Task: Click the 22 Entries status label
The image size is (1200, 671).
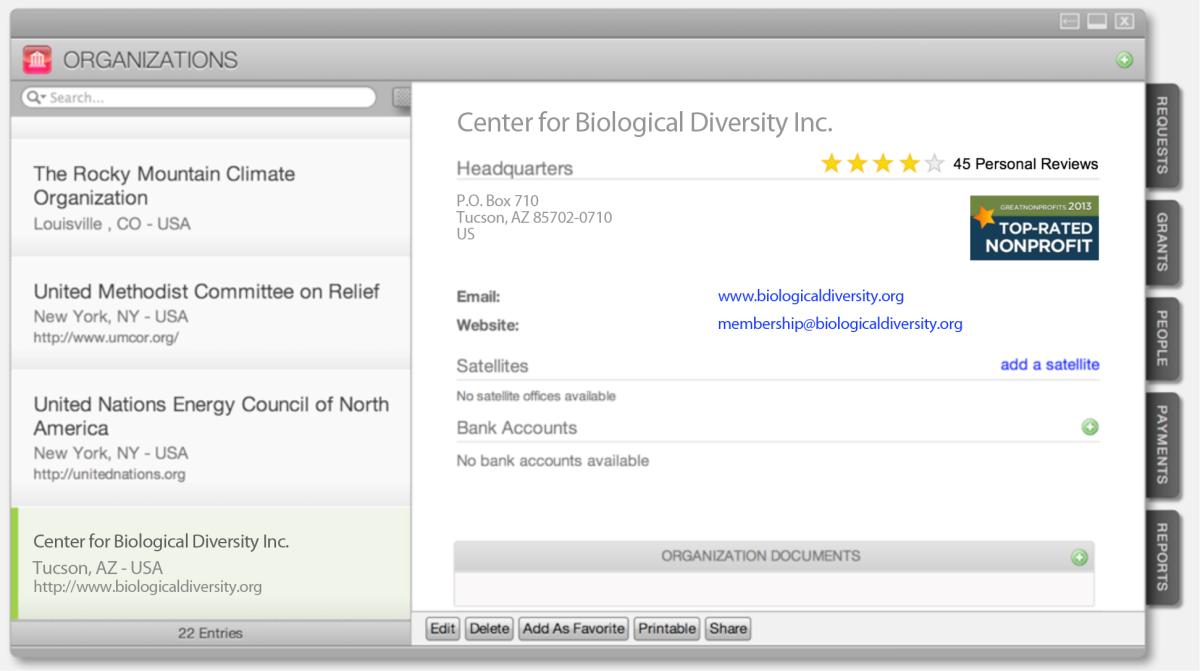Action: click(x=210, y=633)
